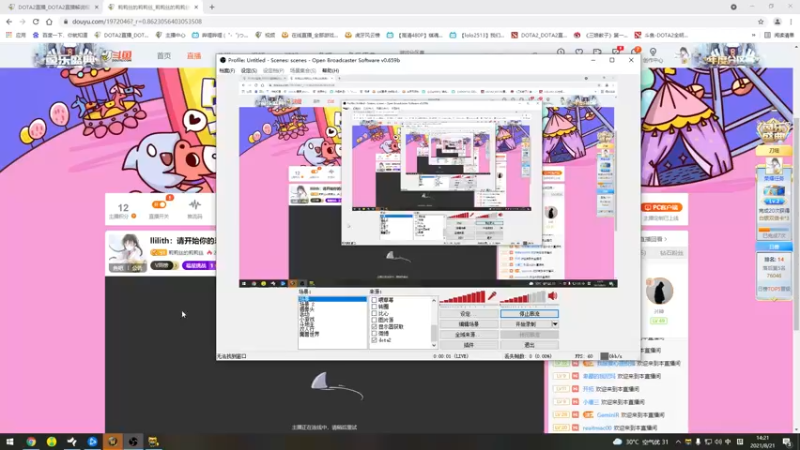This screenshot has height=450, width=800.
Task: Open GeminiR username in chat
Action: [607, 415]
